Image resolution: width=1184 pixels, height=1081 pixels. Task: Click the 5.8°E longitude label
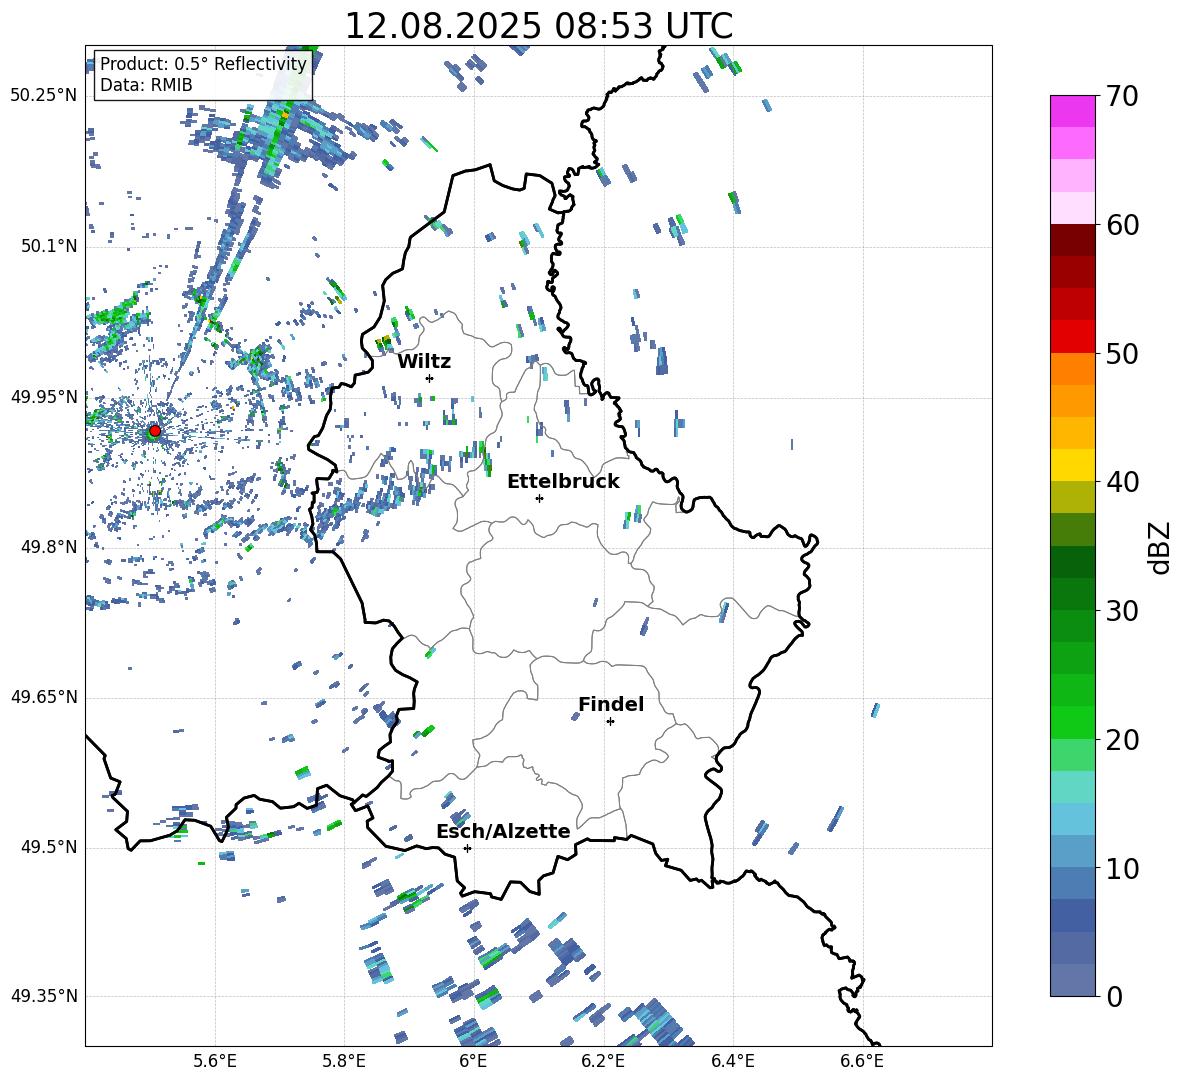(x=344, y=1062)
